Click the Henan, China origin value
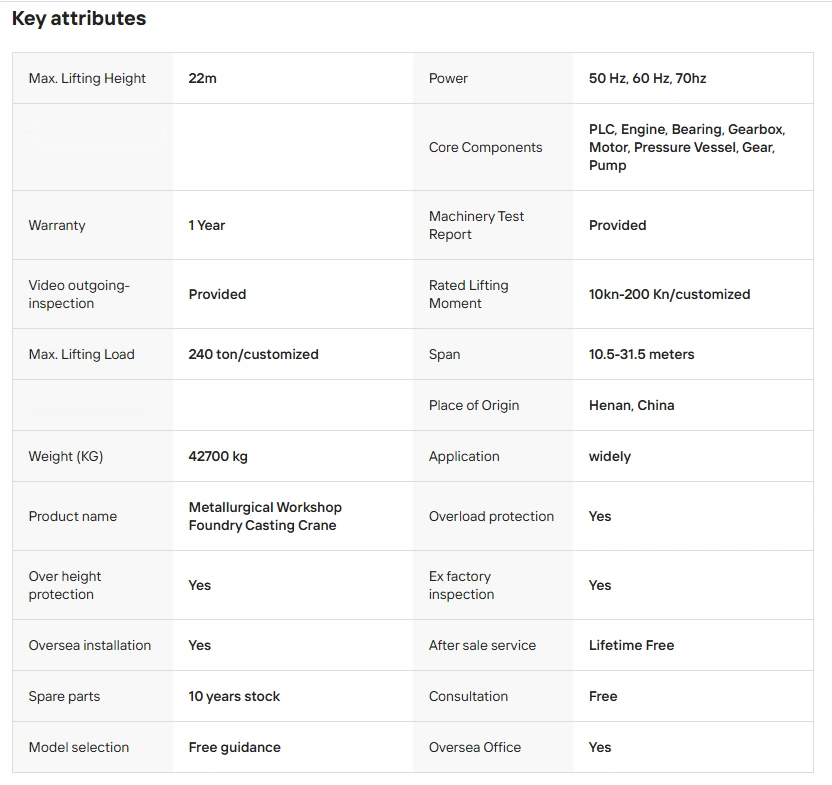Image resolution: width=832 pixels, height=785 pixels. point(631,405)
